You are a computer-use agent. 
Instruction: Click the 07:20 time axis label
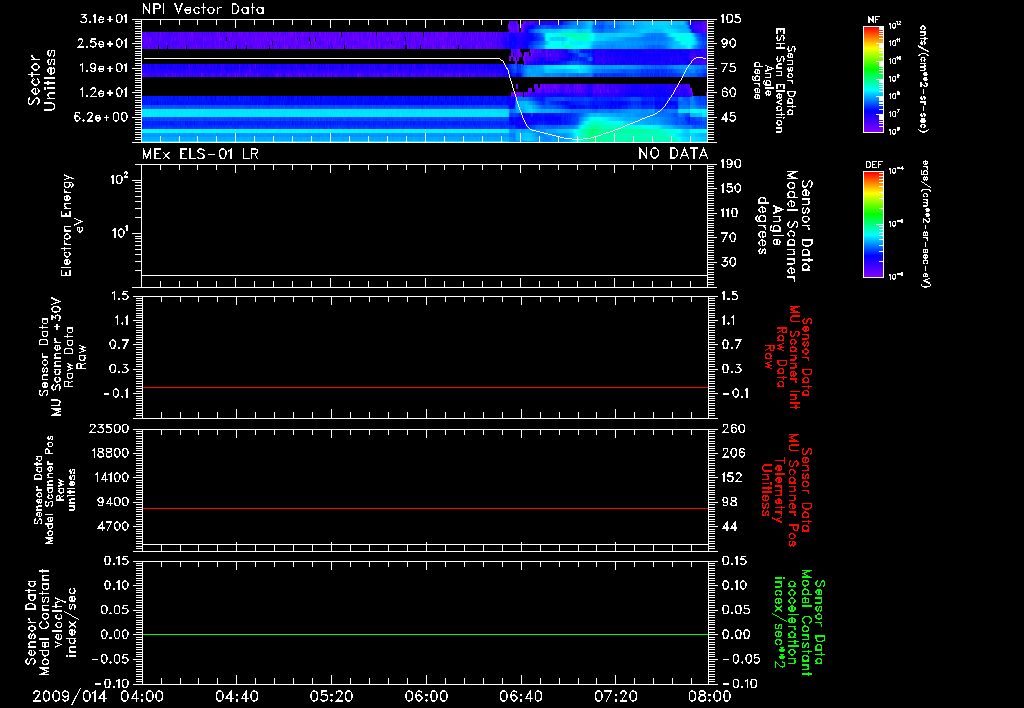pyautogui.click(x=614, y=696)
